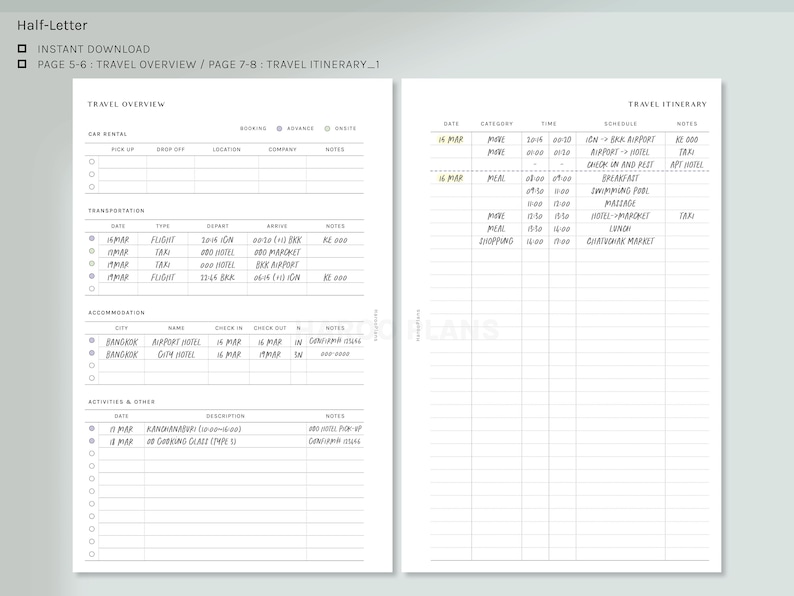Click the ARRIVE column header

point(277,226)
